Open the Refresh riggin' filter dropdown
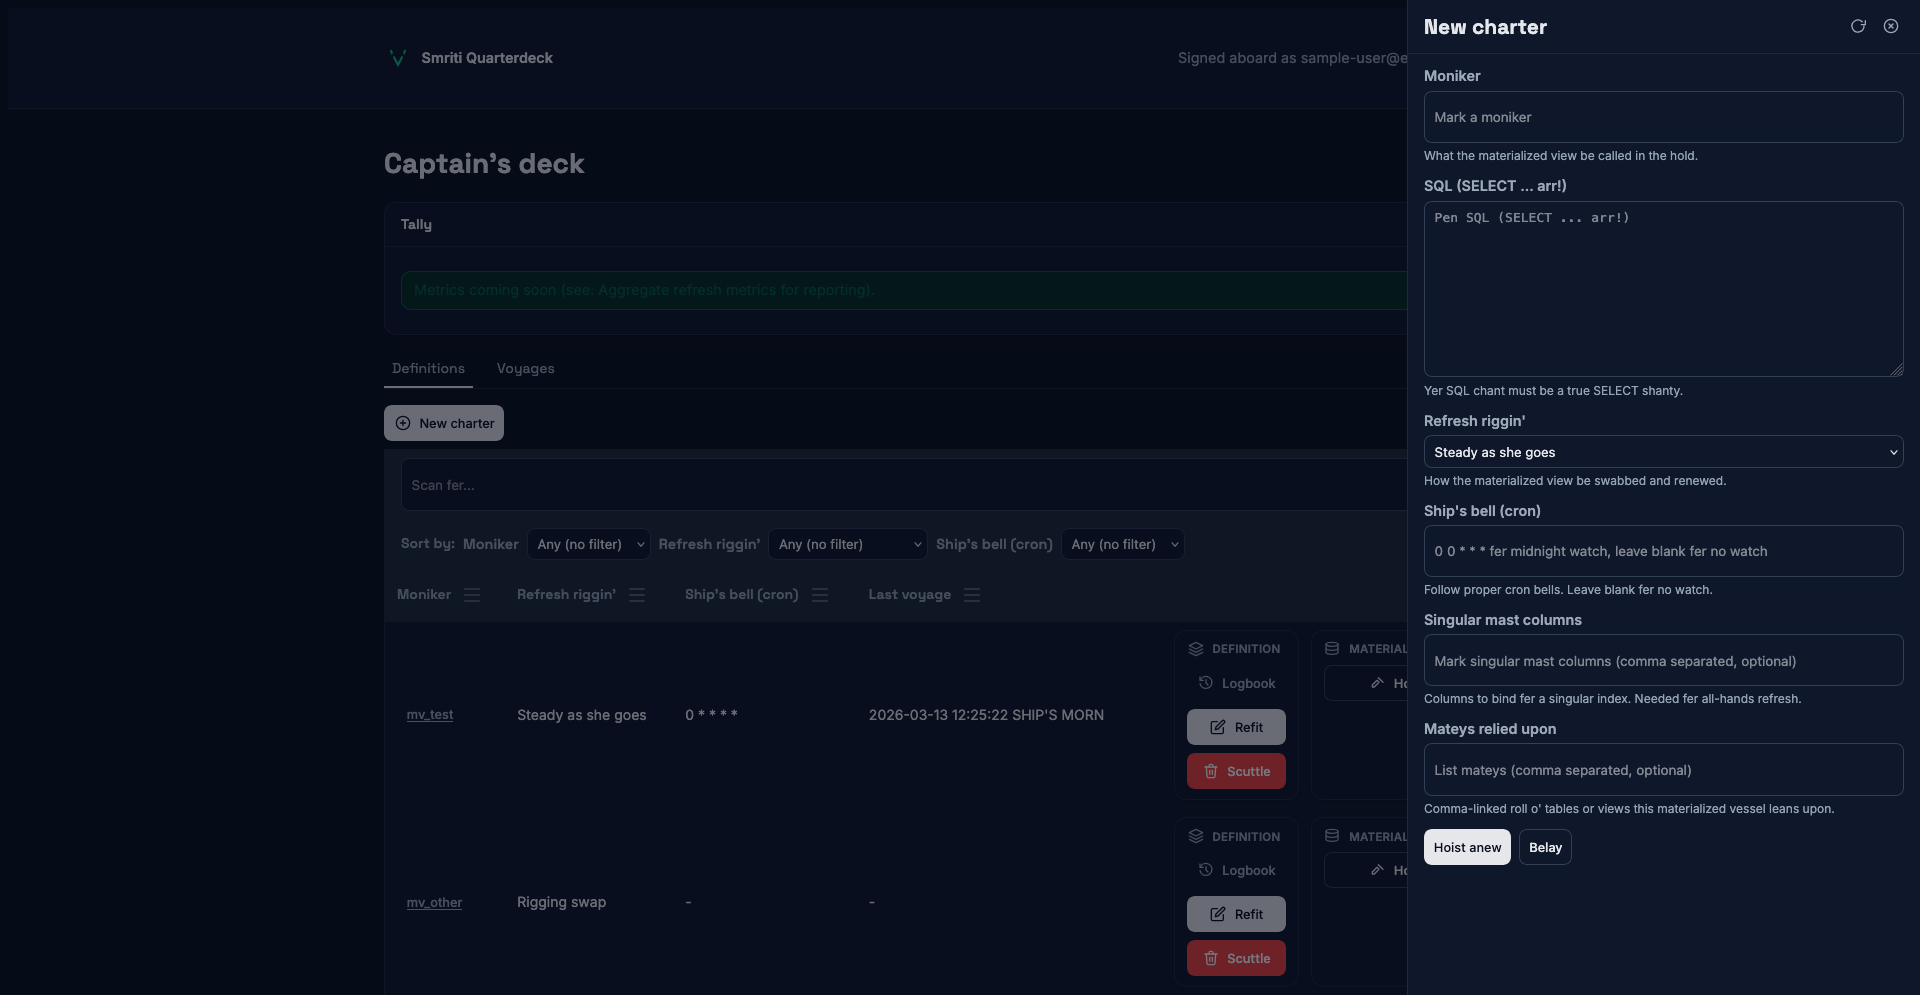Image resolution: width=1920 pixels, height=995 pixels. [848, 544]
